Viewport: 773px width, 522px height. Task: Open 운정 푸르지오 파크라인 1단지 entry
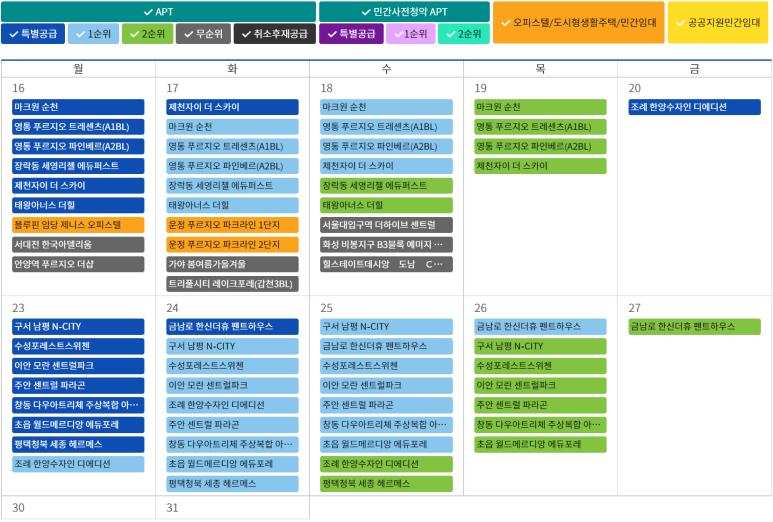232,225
